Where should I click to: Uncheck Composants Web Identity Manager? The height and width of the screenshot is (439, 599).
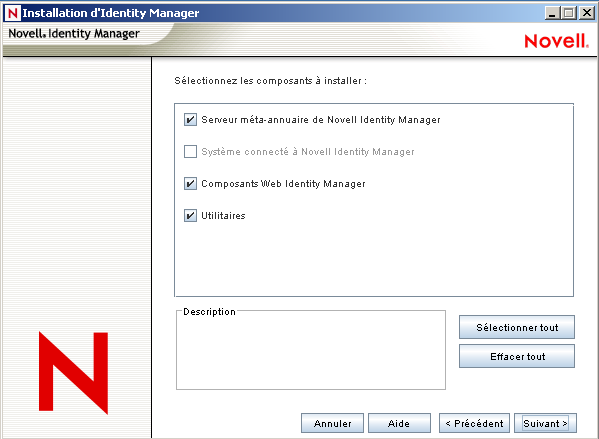tap(190, 184)
